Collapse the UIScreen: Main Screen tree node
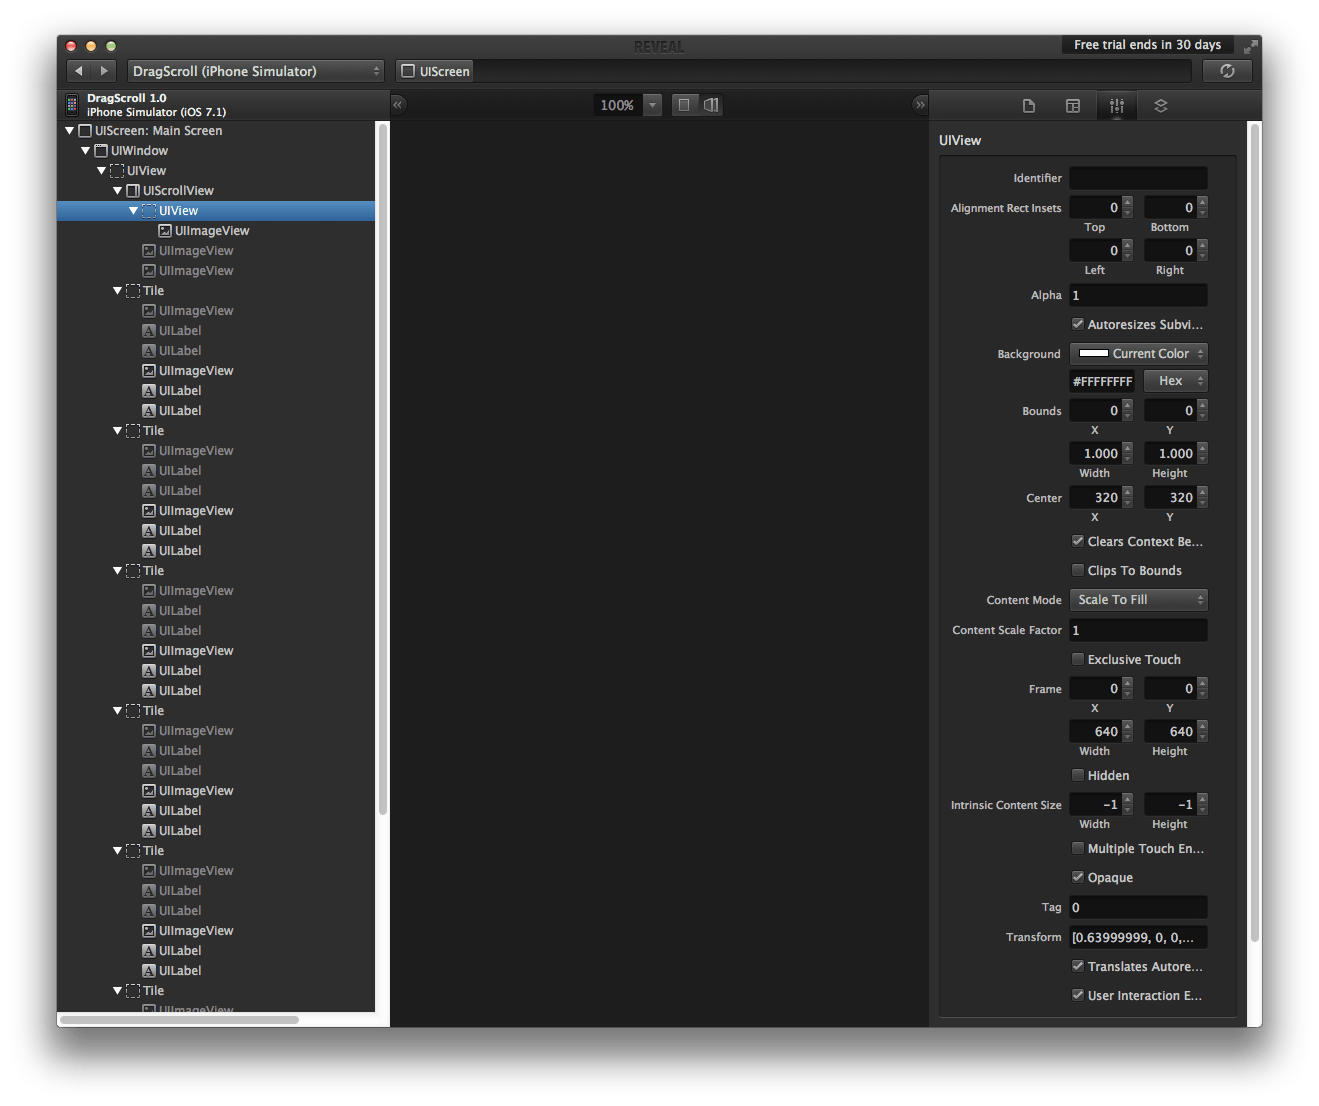The height and width of the screenshot is (1106, 1319). click(x=69, y=131)
